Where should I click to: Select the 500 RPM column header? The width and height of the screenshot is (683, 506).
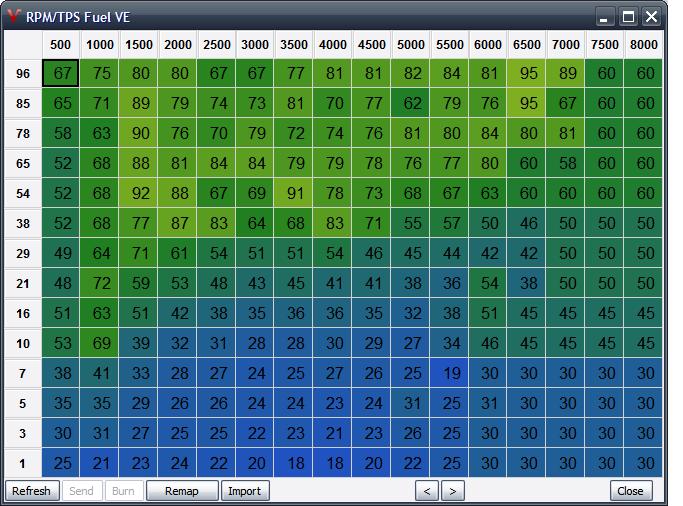click(61, 45)
